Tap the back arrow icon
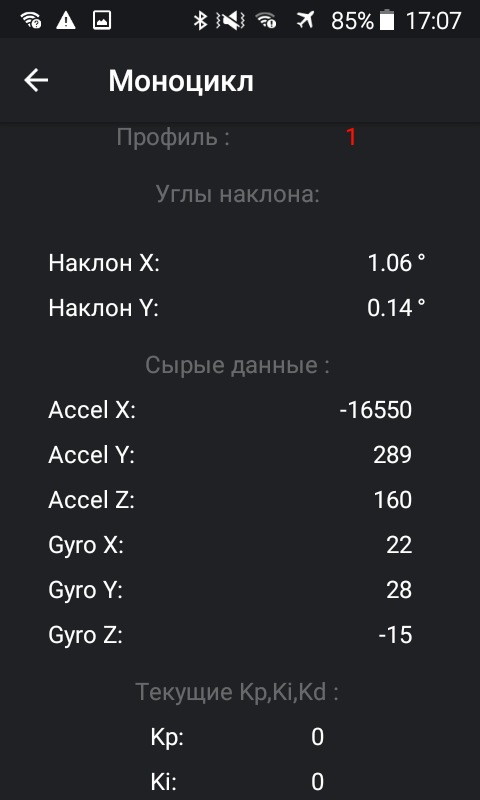Viewport: 480px width, 800px height. coord(36,81)
